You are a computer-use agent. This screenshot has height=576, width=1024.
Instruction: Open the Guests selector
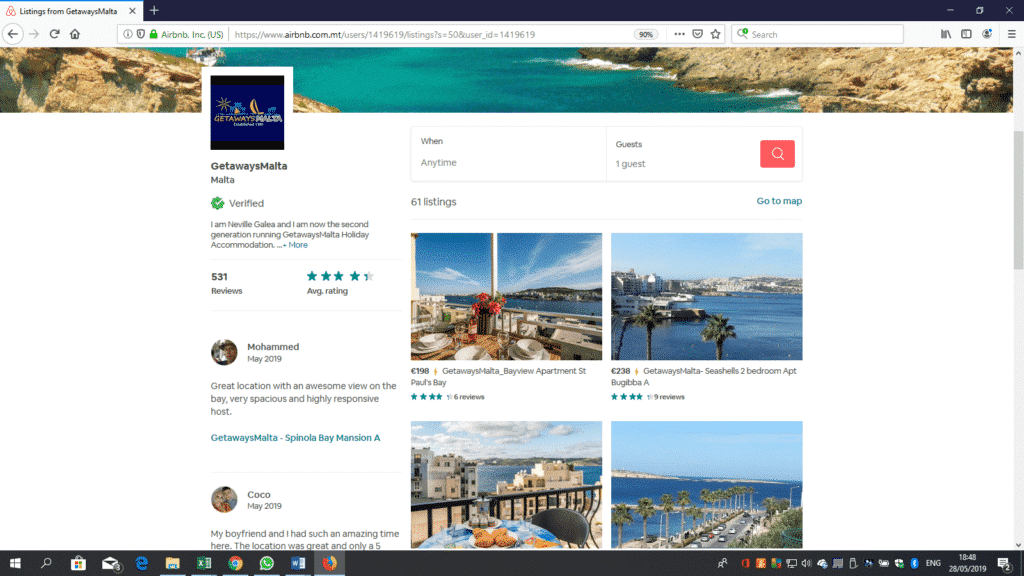[x=682, y=154]
